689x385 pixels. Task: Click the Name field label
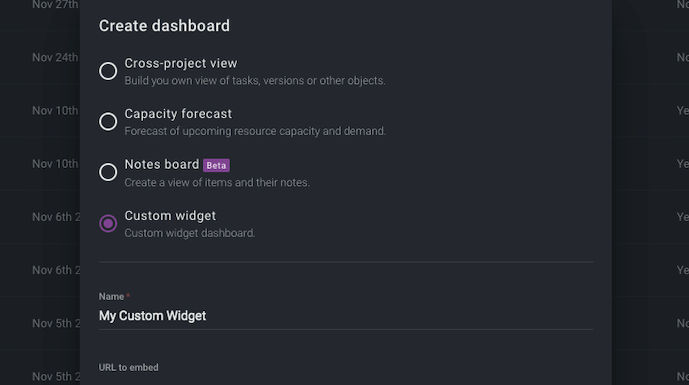pyautogui.click(x=111, y=297)
